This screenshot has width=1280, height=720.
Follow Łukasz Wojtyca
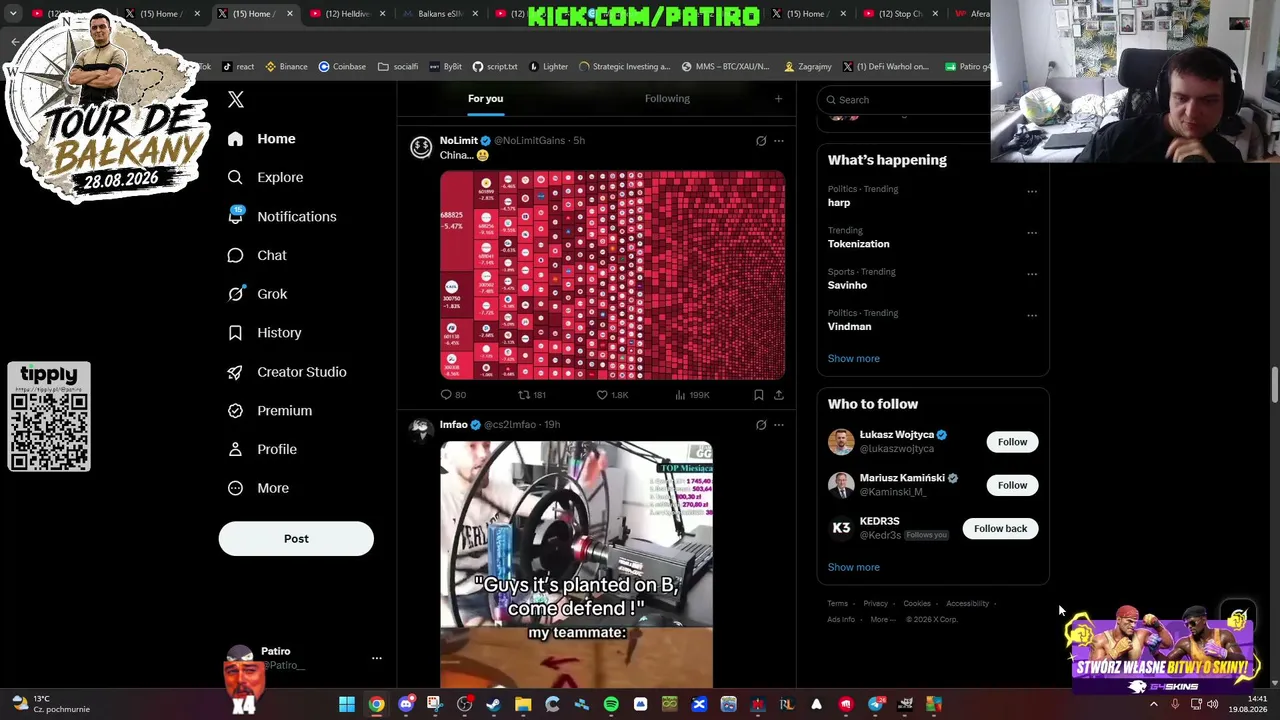click(x=1012, y=442)
